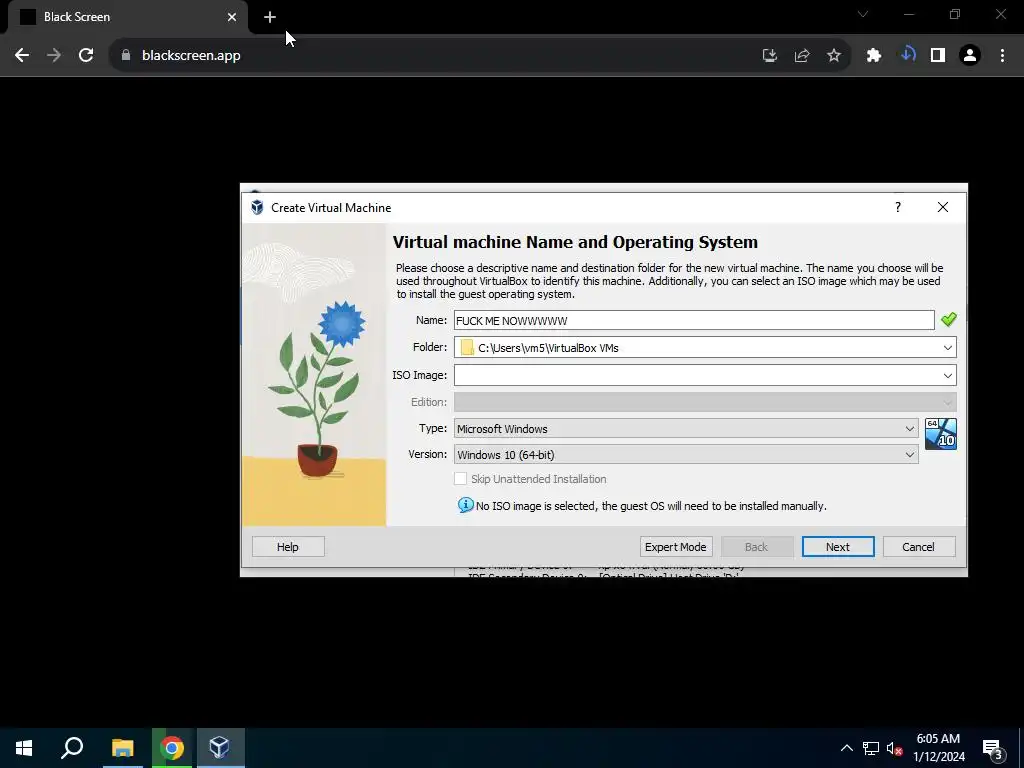Cancel the Create Virtual Machine dialog
Viewport: 1024px width, 768px height.
point(919,547)
